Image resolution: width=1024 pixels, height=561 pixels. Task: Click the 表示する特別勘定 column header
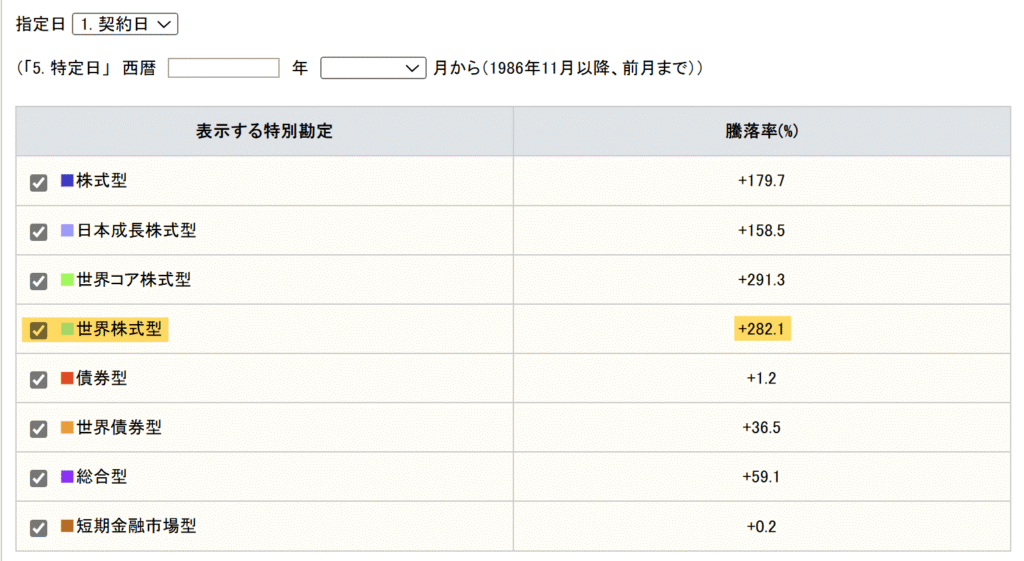point(264,131)
